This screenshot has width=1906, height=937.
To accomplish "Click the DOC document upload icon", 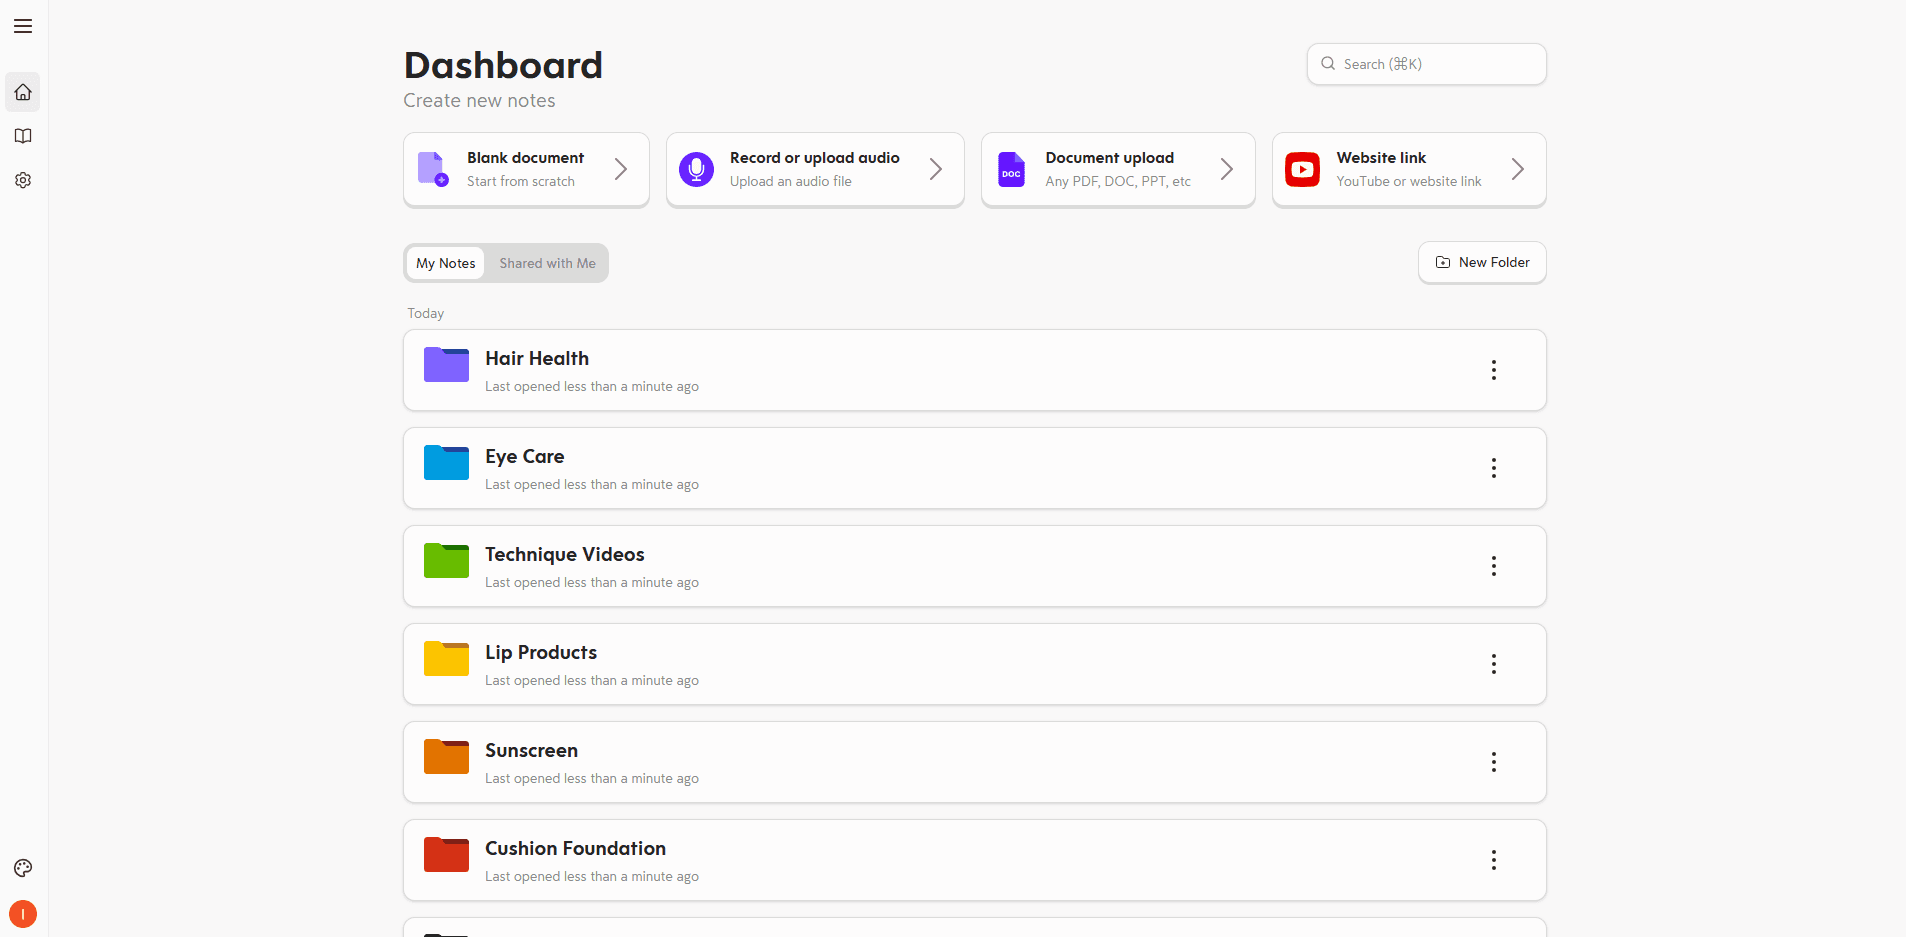I will pos(1012,169).
